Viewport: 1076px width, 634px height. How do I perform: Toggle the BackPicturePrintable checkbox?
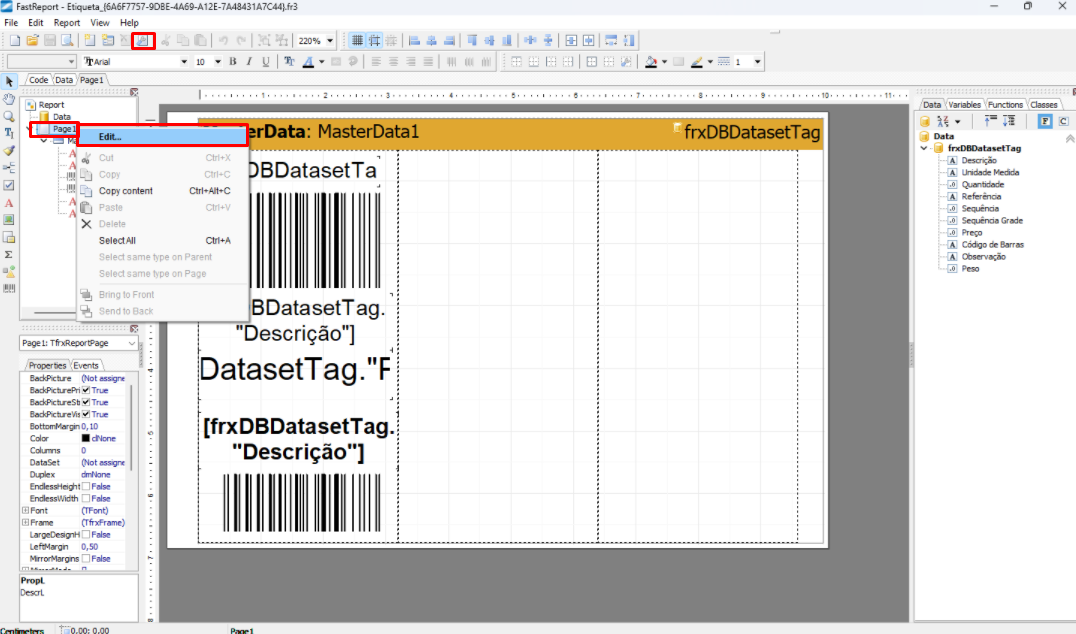pyautogui.click(x=86, y=390)
